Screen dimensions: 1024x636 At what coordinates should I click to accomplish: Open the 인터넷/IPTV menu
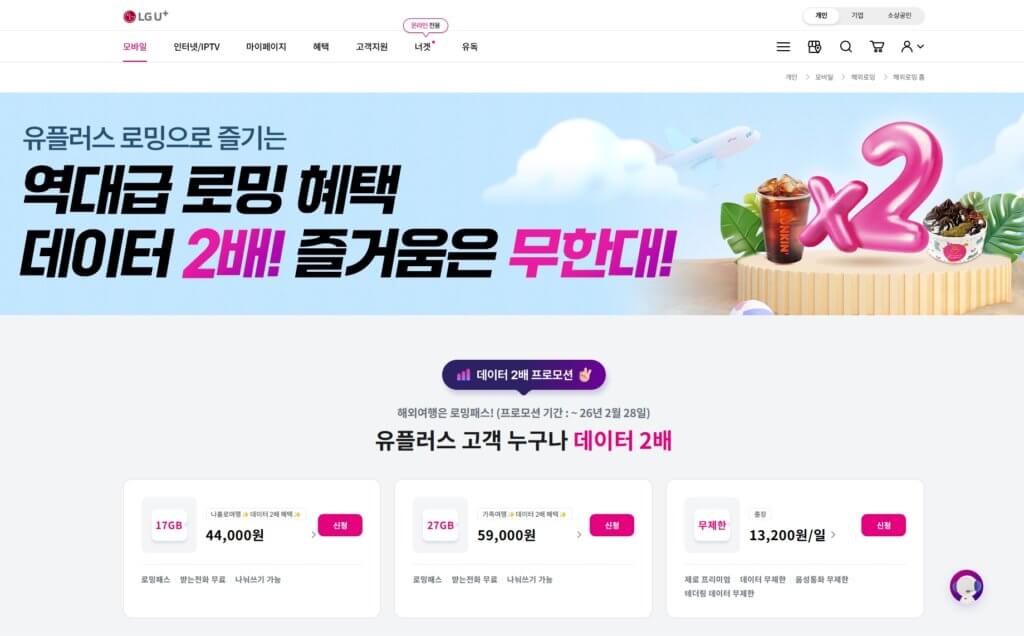(197, 46)
